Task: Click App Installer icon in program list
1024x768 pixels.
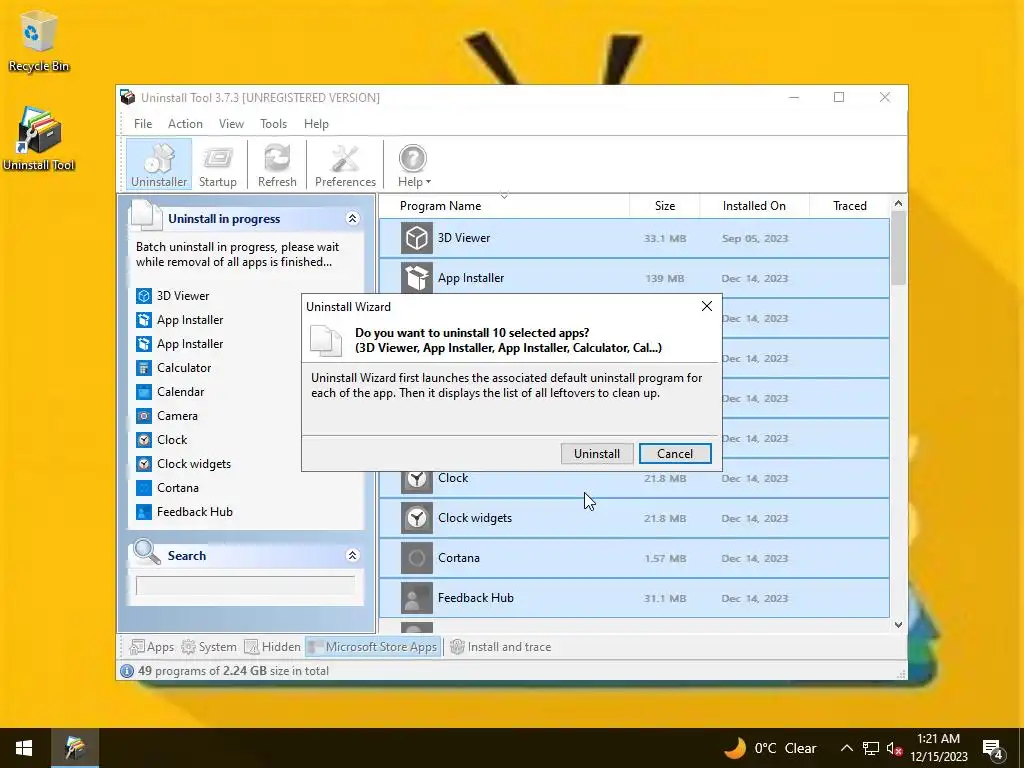Action: (417, 278)
